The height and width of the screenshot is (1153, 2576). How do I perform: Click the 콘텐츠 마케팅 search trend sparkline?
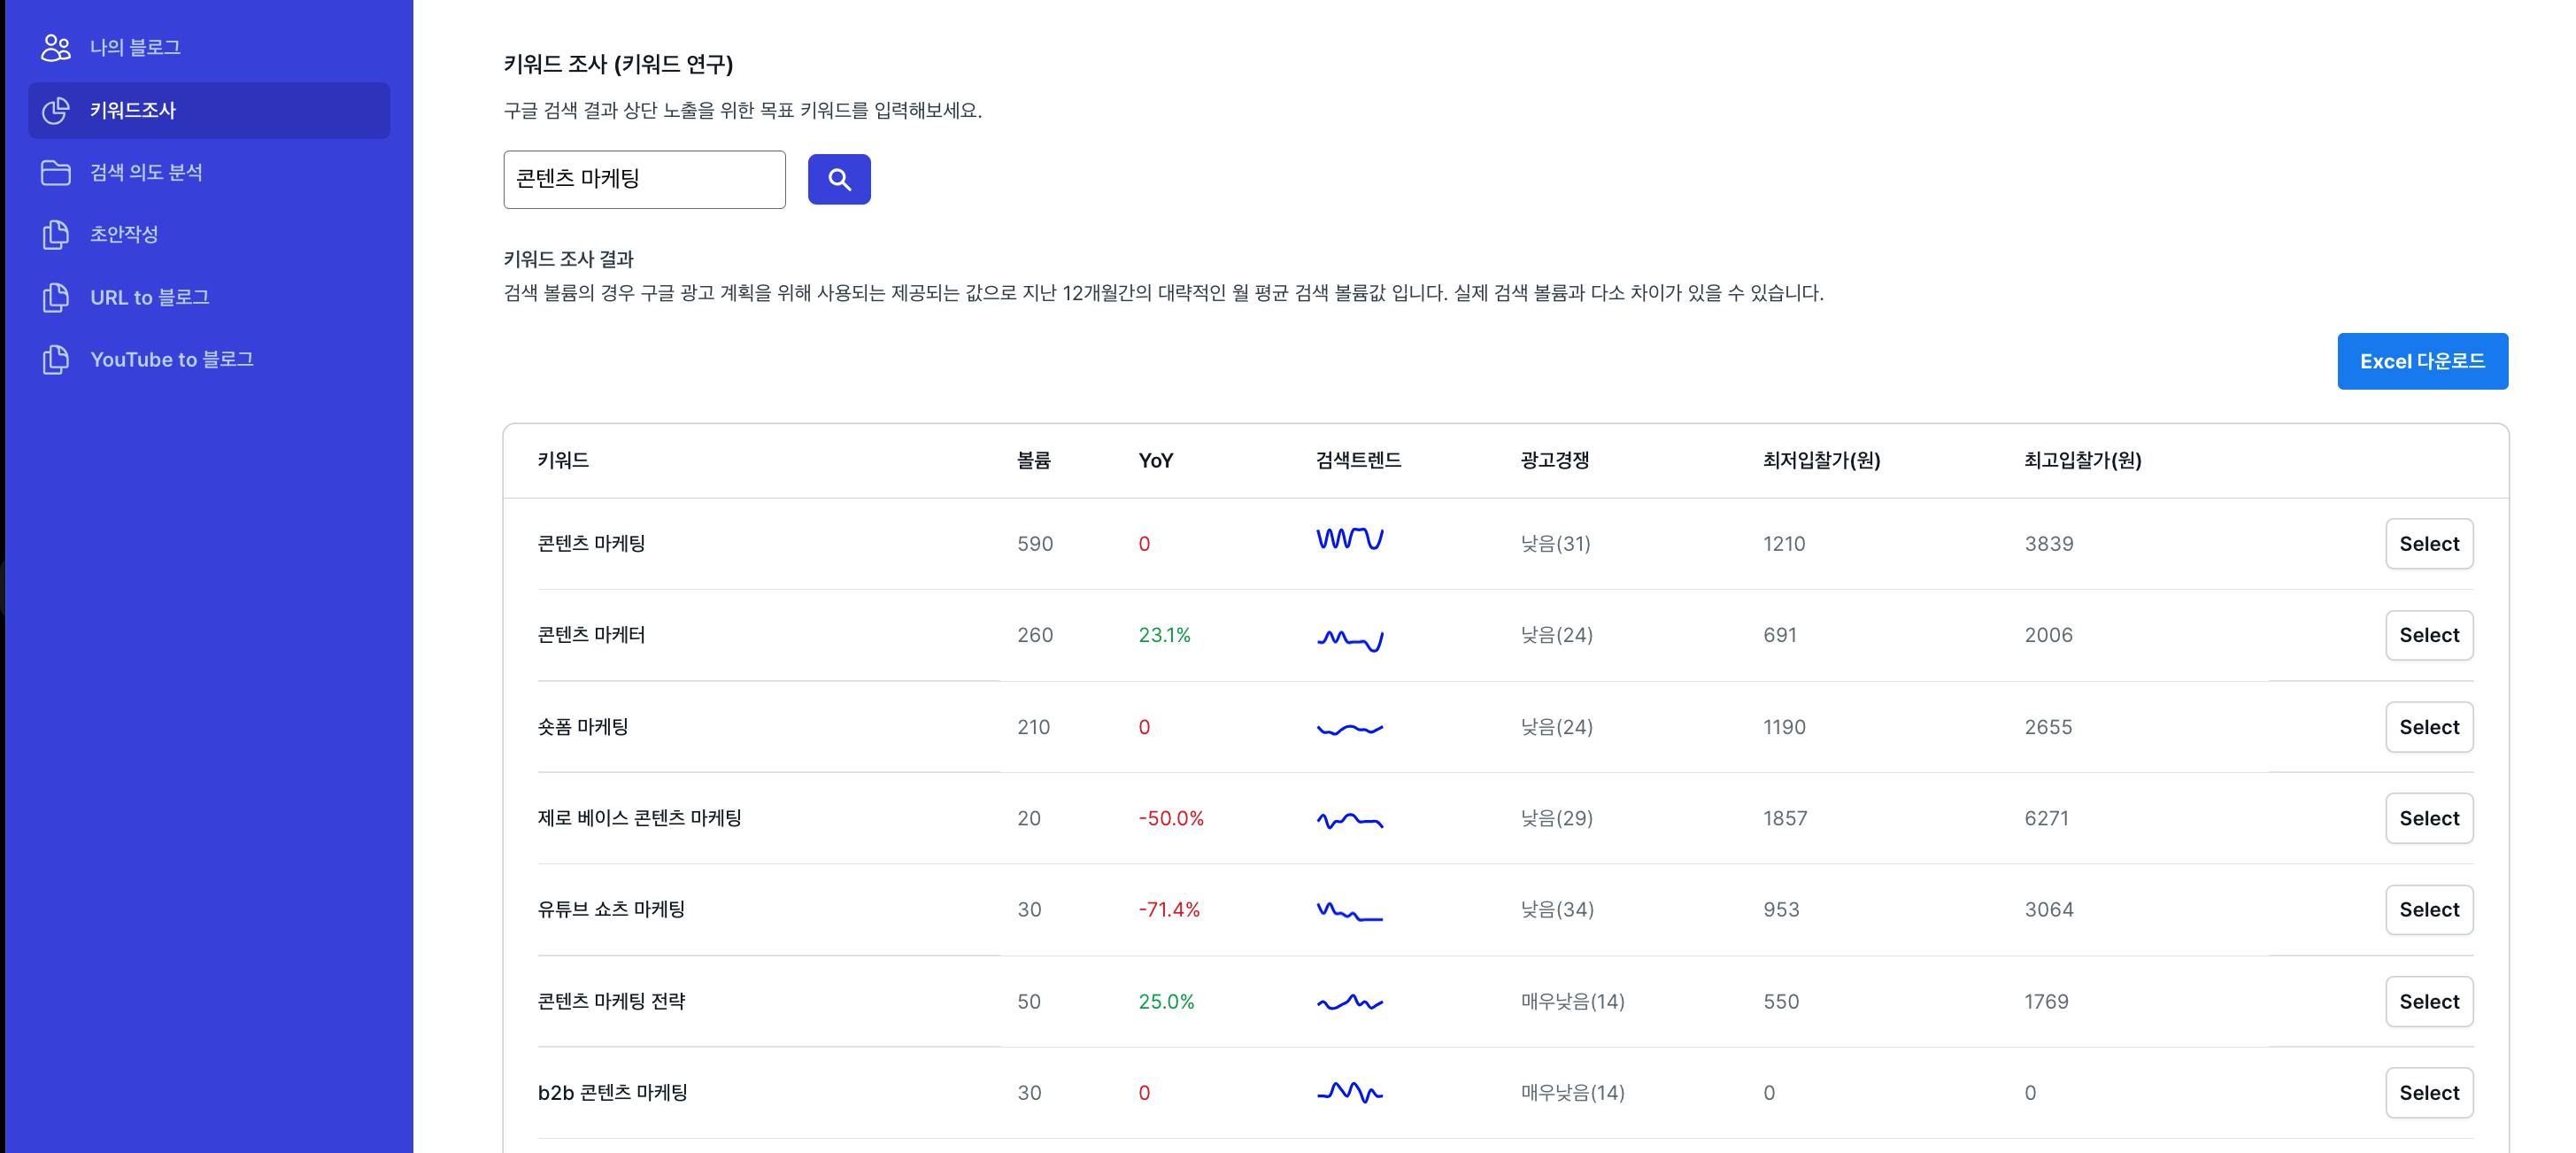pos(1349,540)
